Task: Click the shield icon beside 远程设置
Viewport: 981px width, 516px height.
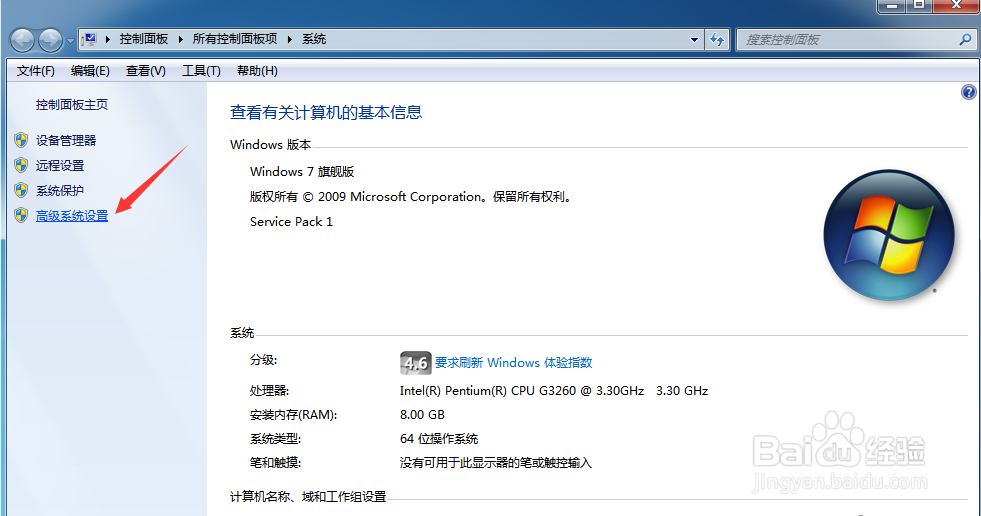Action: pyautogui.click(x=21, y=164)
